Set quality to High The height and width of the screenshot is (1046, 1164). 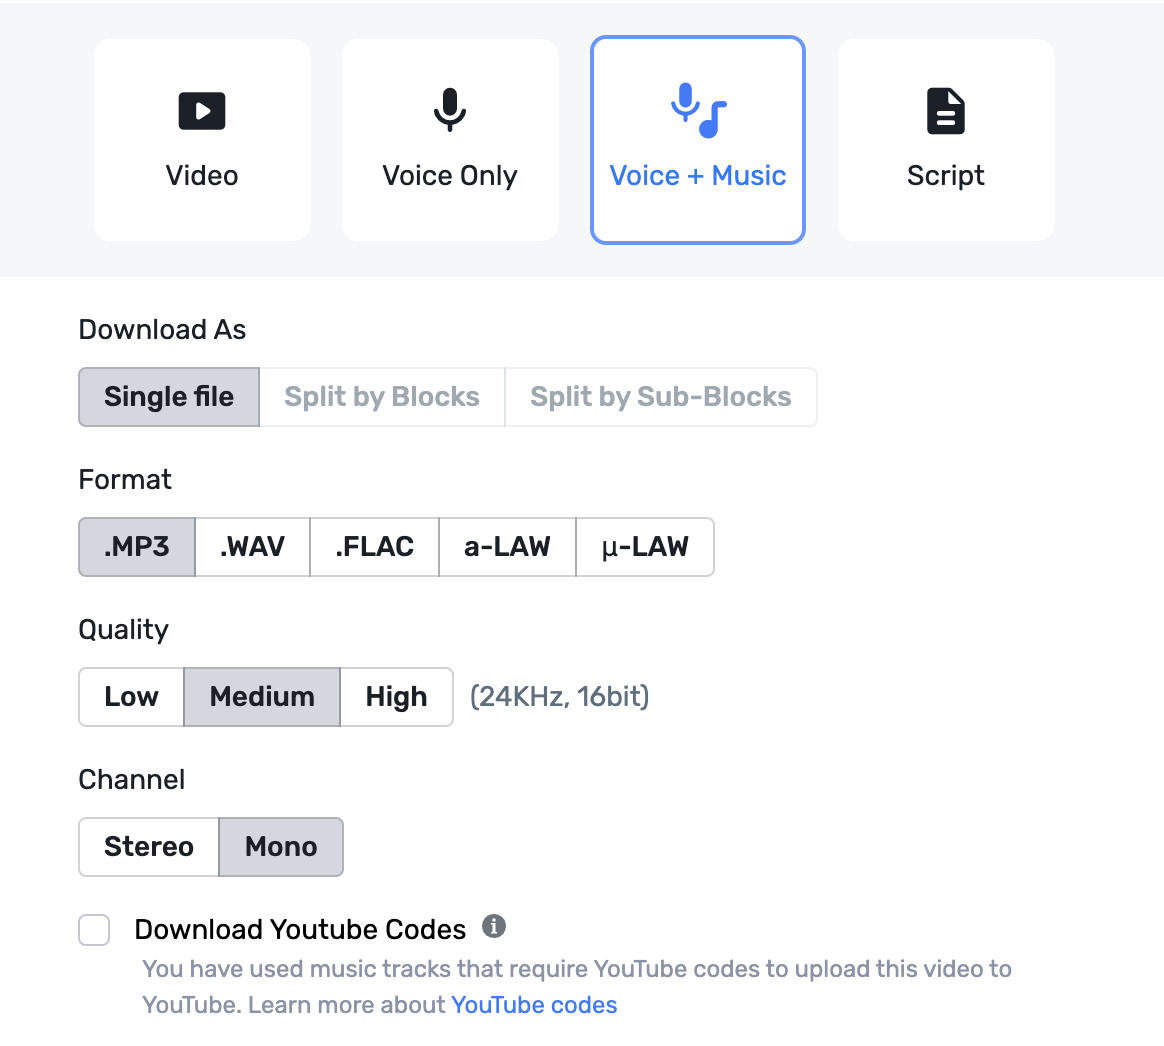(395, 697)
